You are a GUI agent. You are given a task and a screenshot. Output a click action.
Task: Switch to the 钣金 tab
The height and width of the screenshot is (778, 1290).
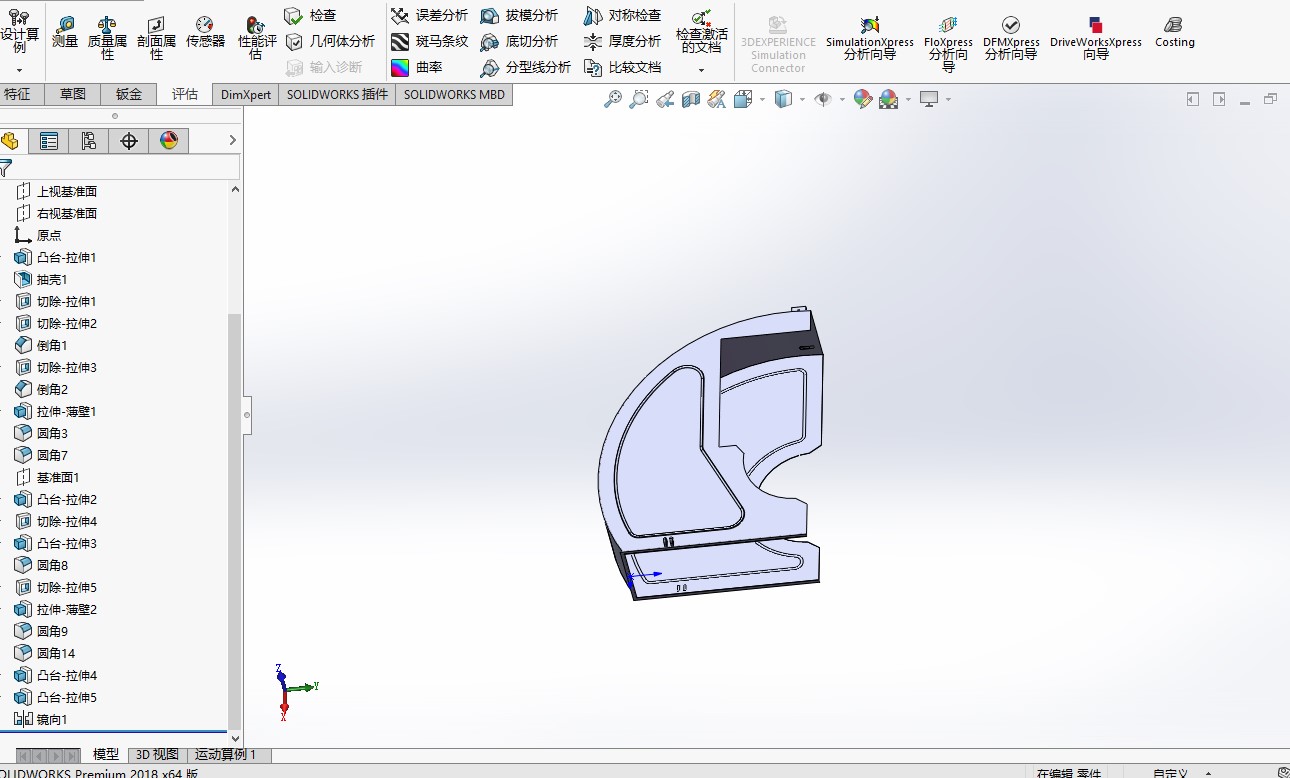click(129, 94)
